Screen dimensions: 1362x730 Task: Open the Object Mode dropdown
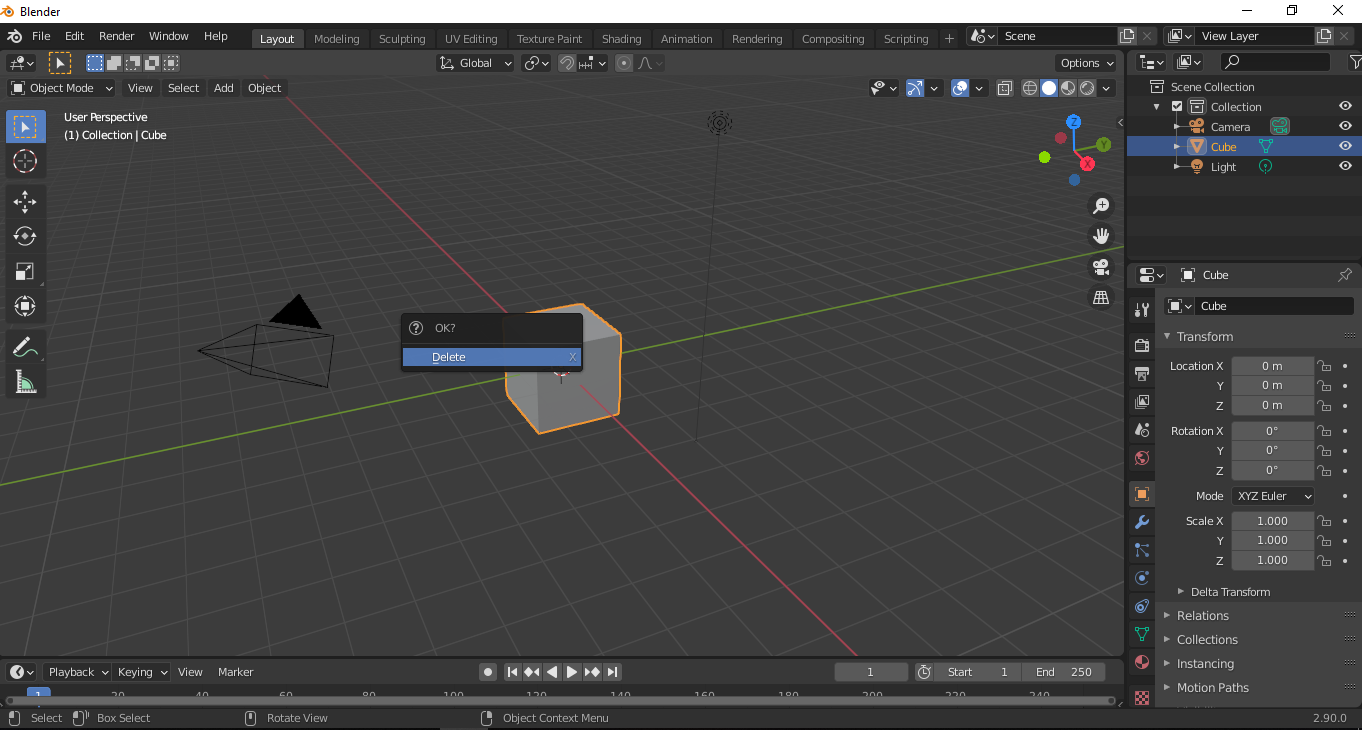tap(60, 88)
